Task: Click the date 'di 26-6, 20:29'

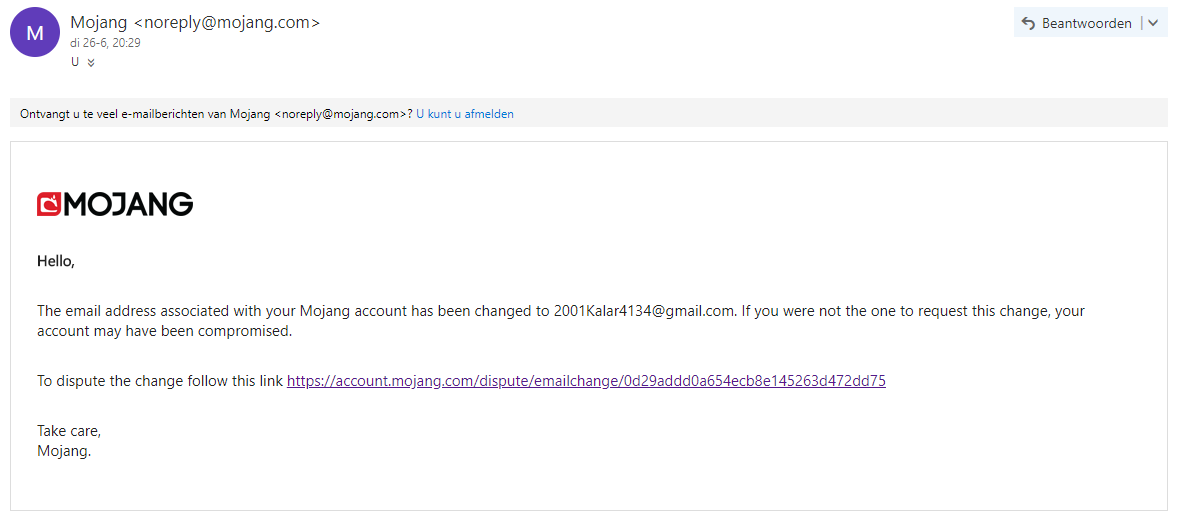Action: click(x=105, y=43)
